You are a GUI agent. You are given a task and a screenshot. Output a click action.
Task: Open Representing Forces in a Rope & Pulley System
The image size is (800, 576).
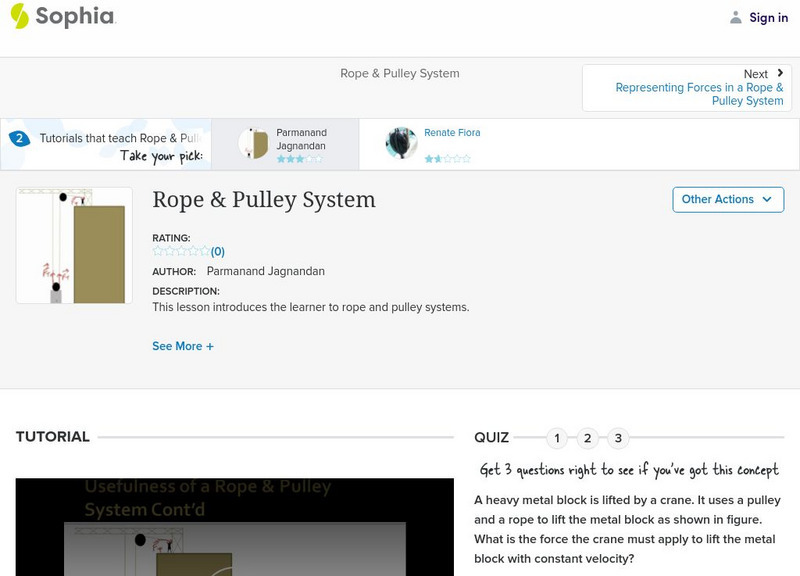click(x=700, y=94)
